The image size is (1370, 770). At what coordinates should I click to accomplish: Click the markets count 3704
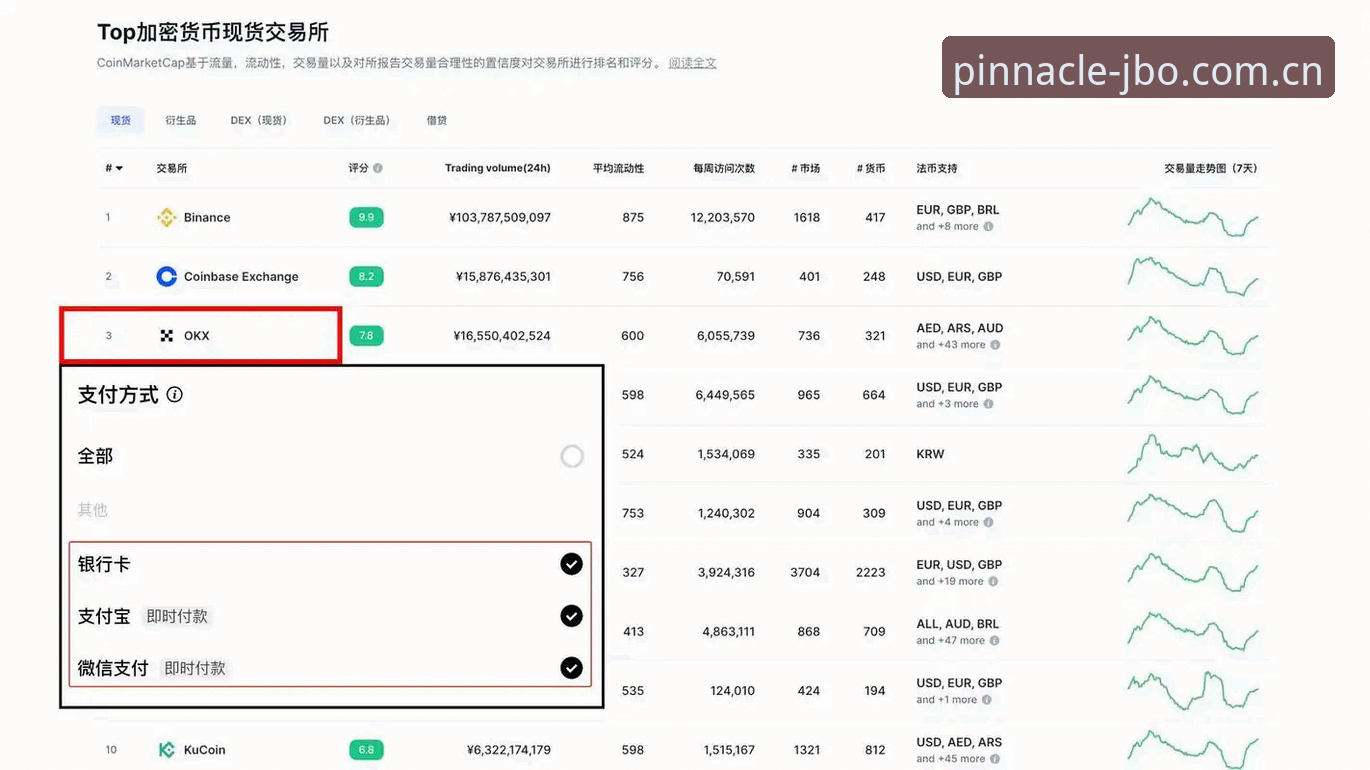click(x=805, y=572)
